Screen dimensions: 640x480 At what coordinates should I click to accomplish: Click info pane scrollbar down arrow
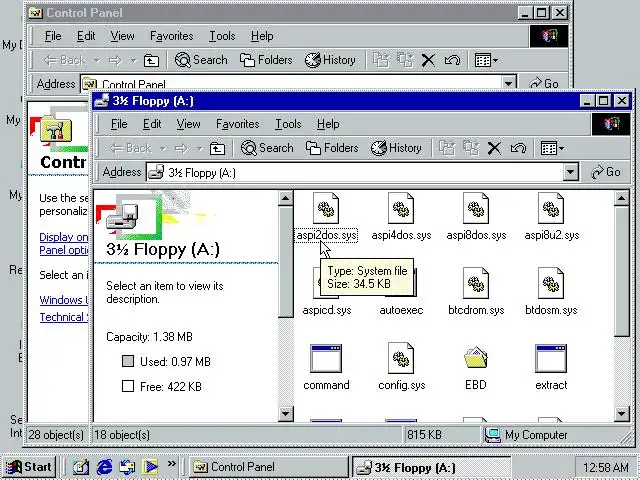pos(285,414)
